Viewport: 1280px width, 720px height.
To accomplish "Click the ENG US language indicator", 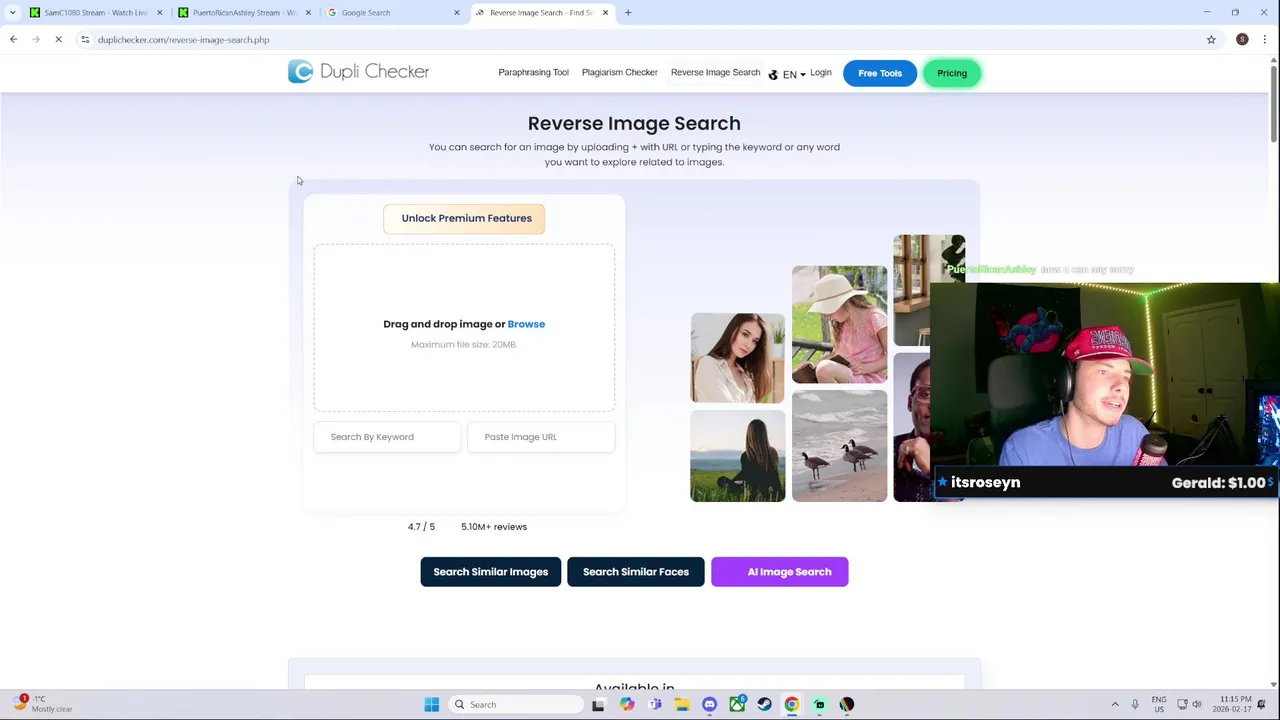I will tap(1159, 704).
